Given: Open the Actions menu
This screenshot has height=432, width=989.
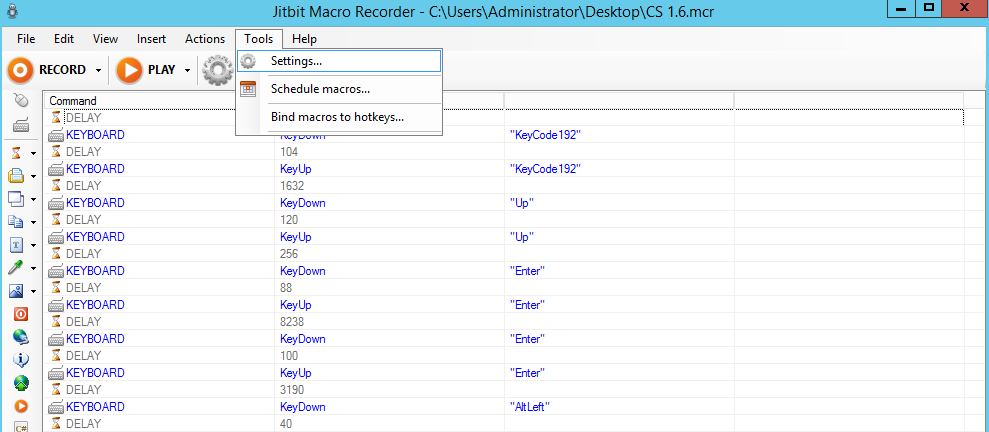Looking at the screenshot, I should coord(205,39).
